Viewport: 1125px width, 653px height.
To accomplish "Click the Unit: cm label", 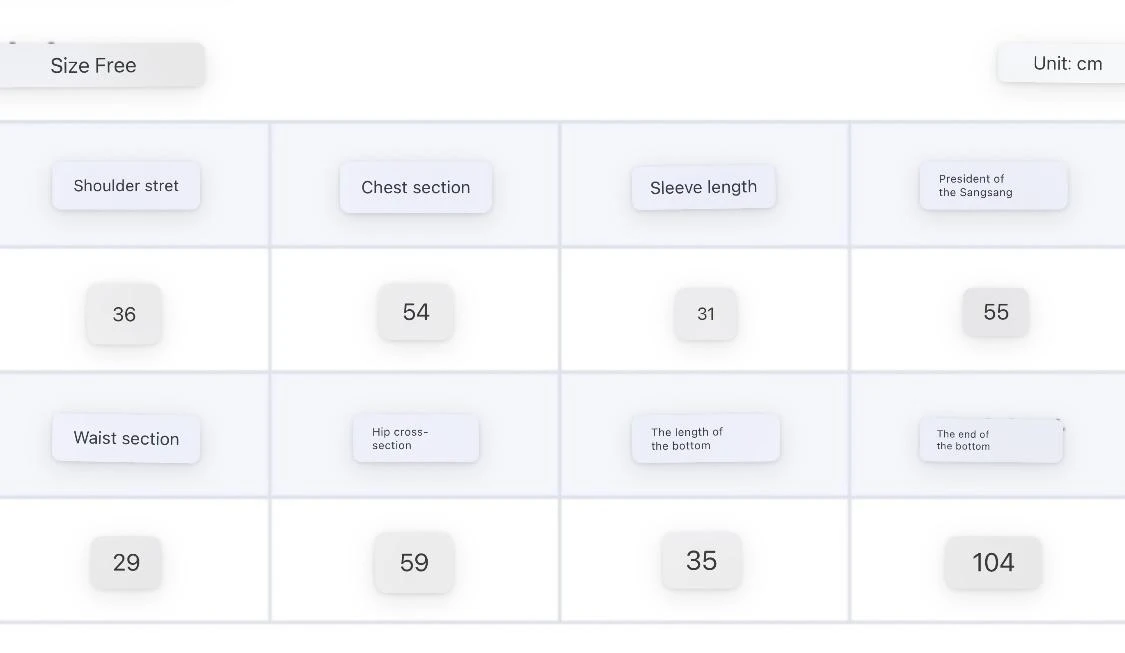I will (x=1067, y=64).
